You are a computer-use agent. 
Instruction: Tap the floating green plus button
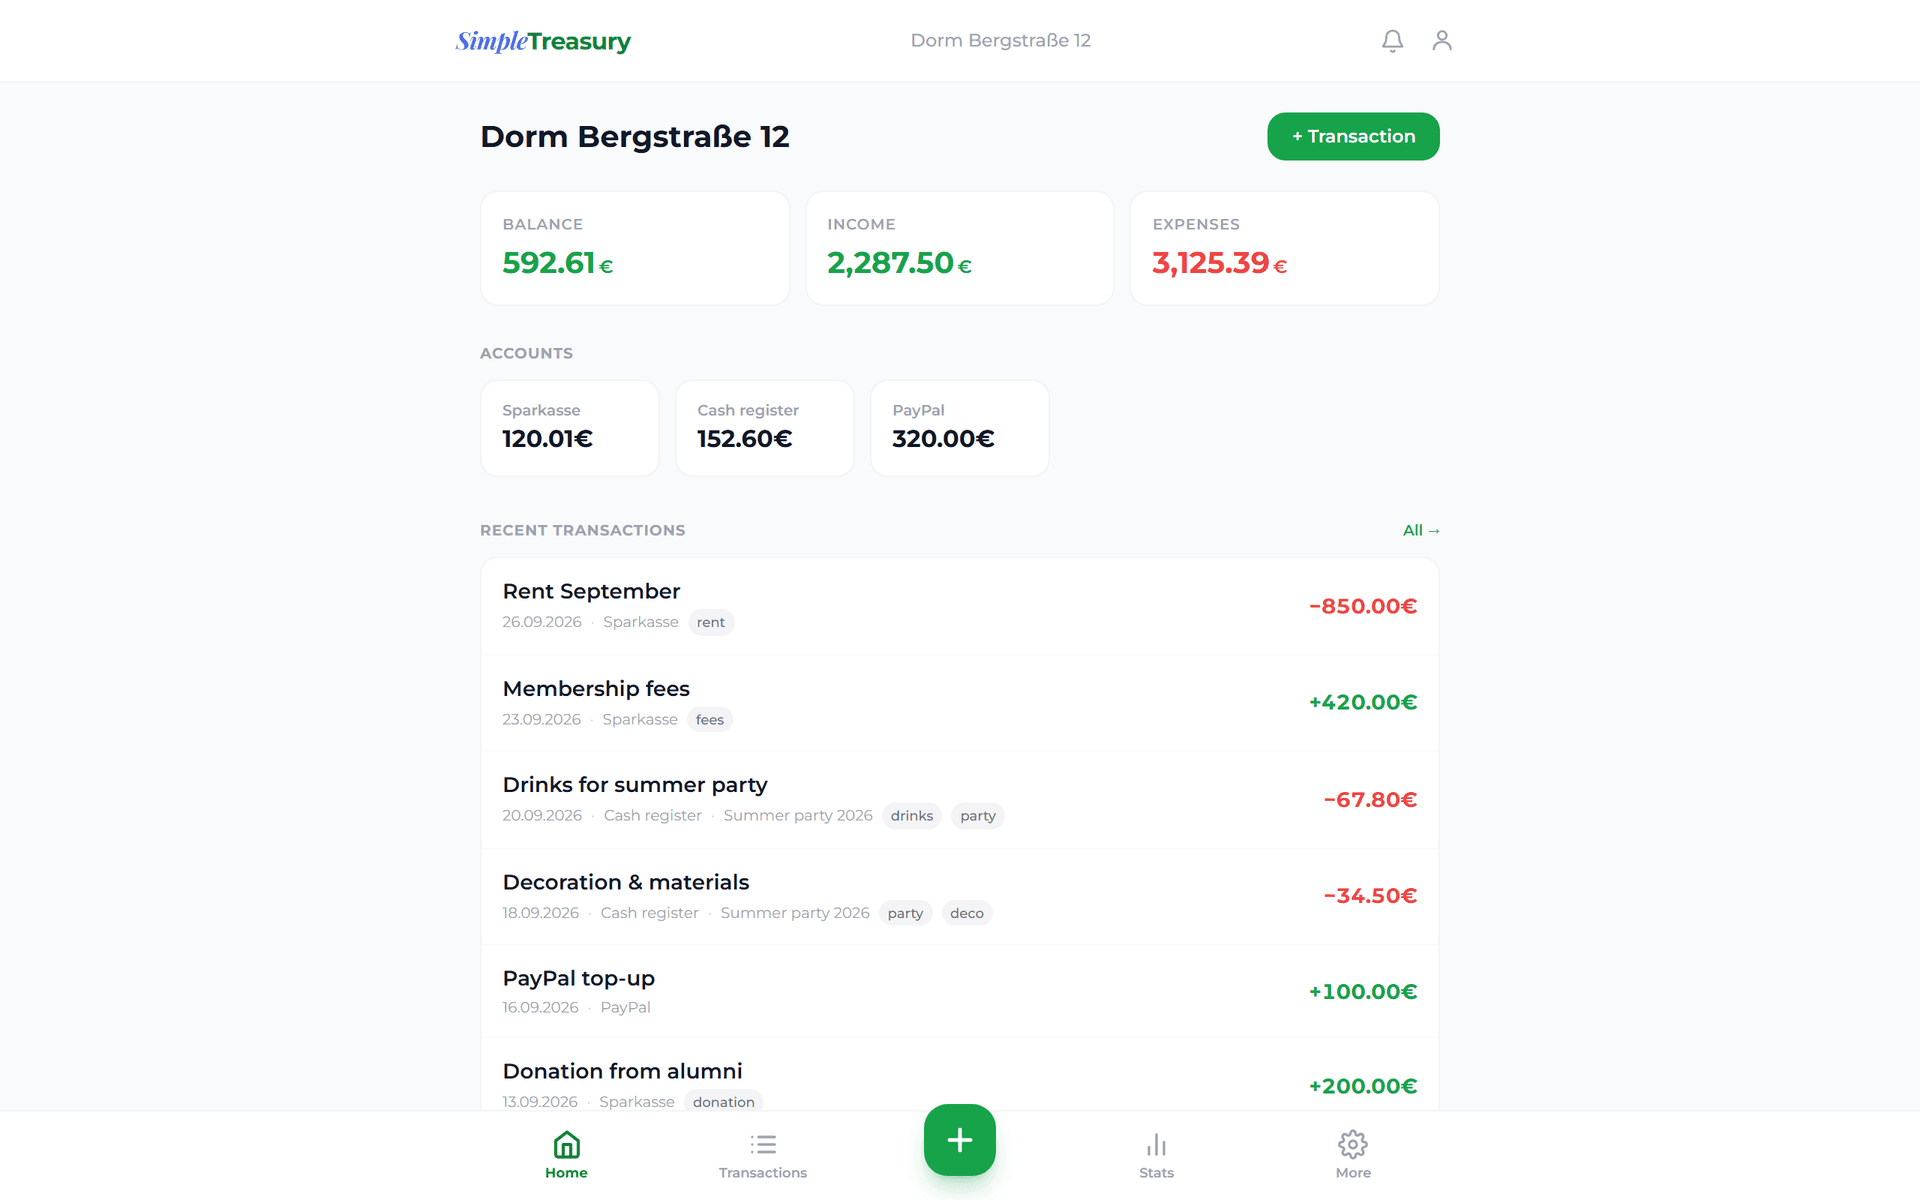[959, 1140]
